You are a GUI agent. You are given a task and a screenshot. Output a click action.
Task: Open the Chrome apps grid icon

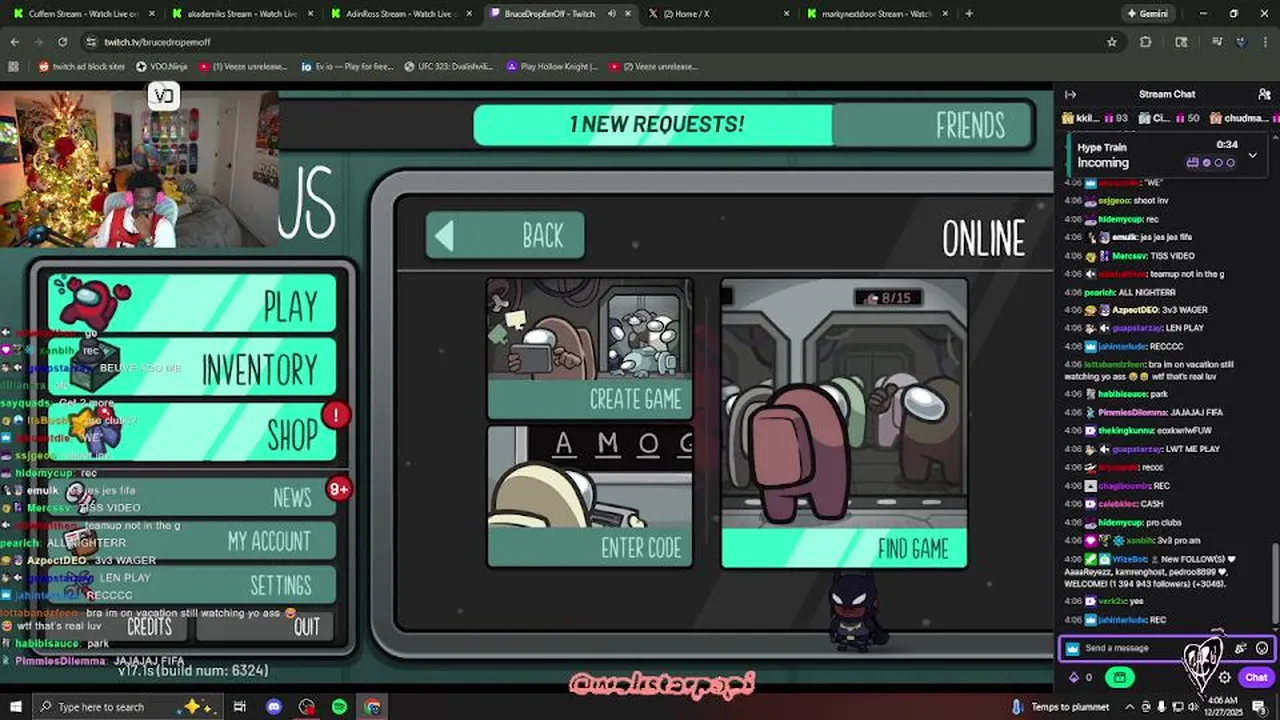tap(14, 66)
